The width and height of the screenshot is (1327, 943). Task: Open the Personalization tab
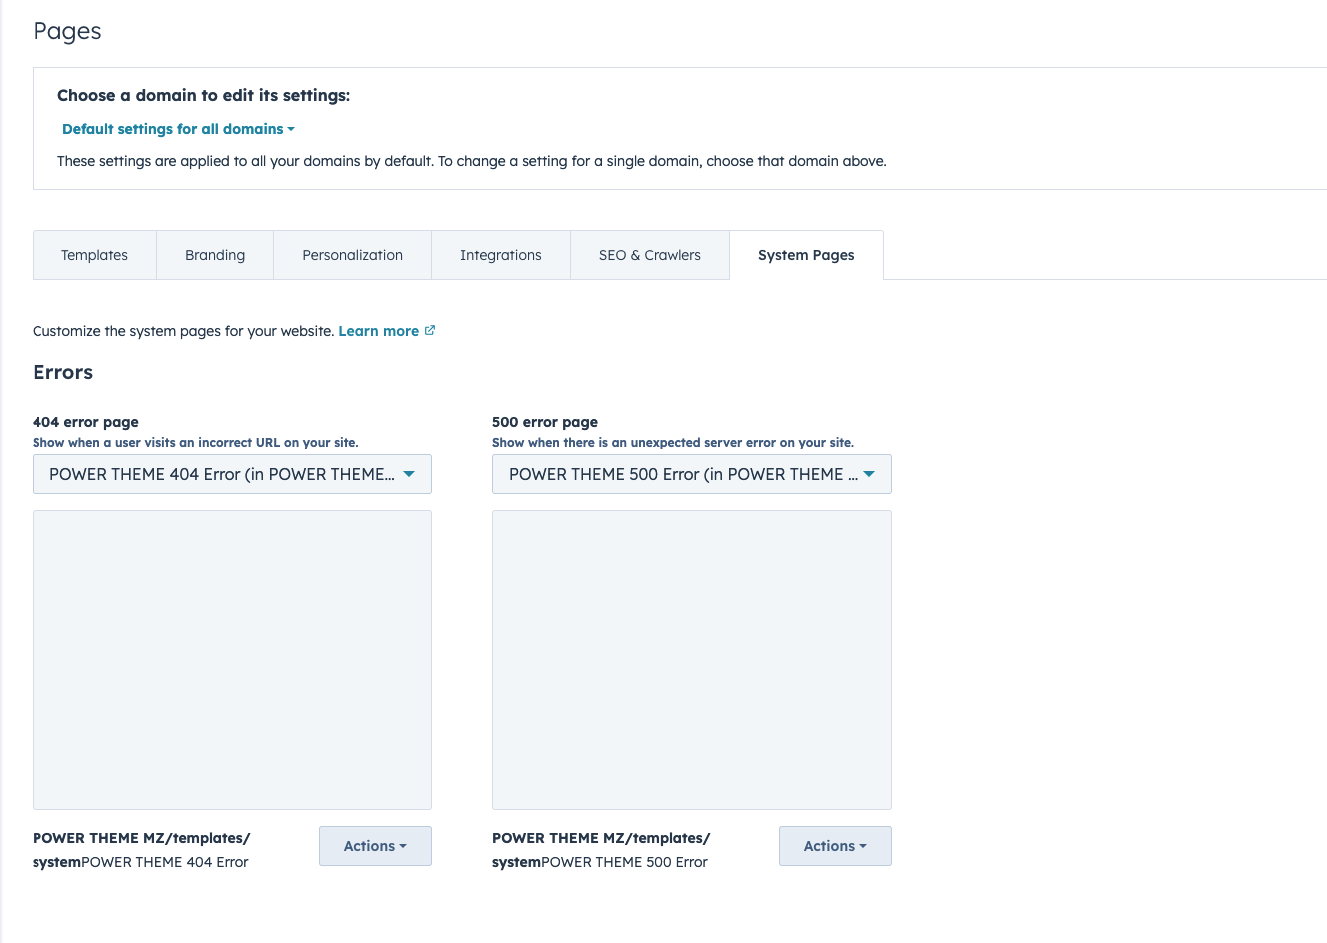353,255
